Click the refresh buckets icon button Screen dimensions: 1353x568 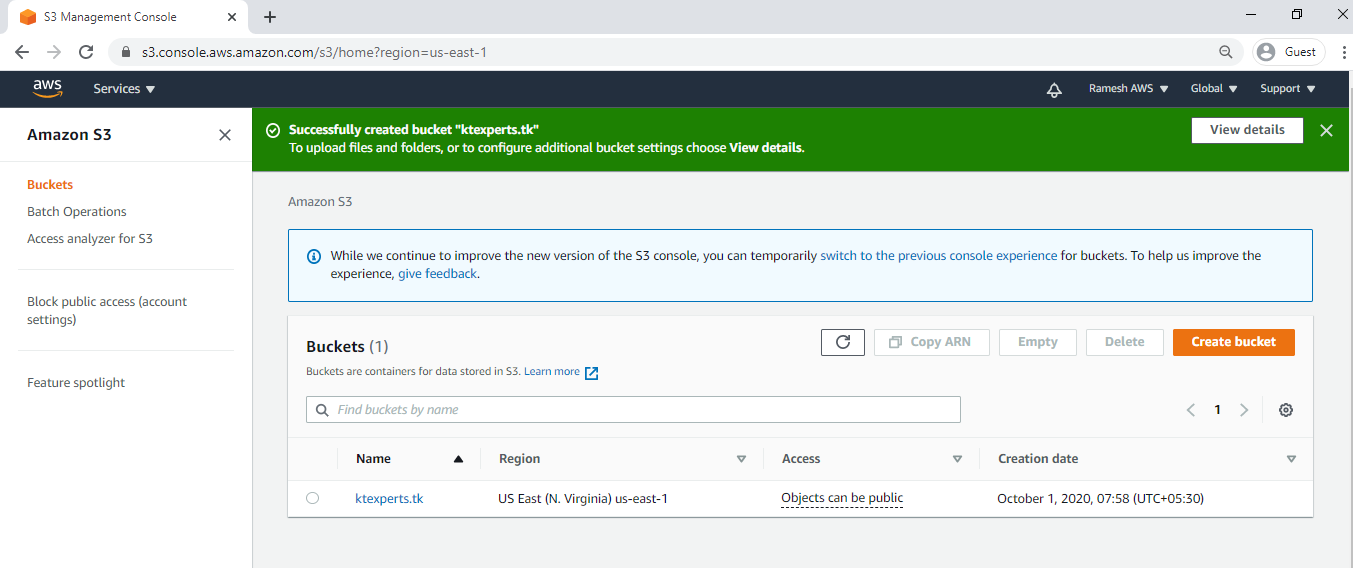pos(843,342)
